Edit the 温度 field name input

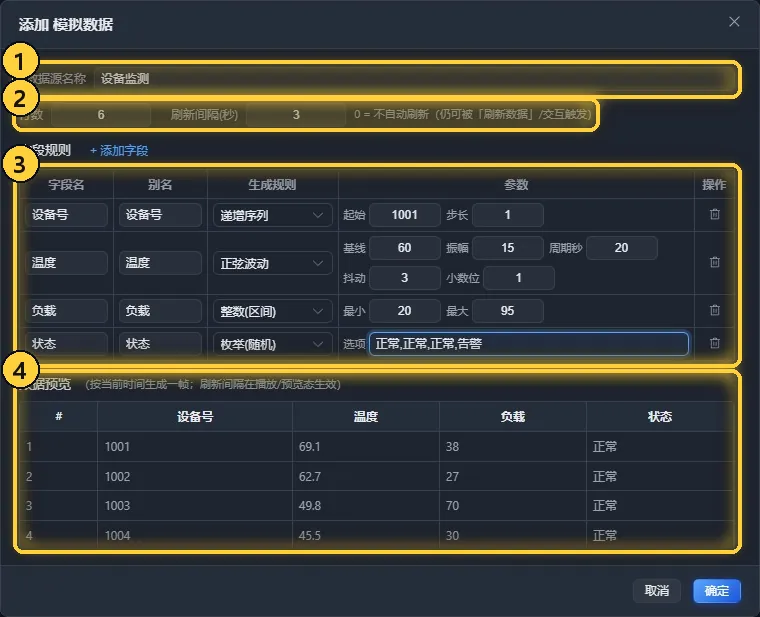[x=66, y=263]
